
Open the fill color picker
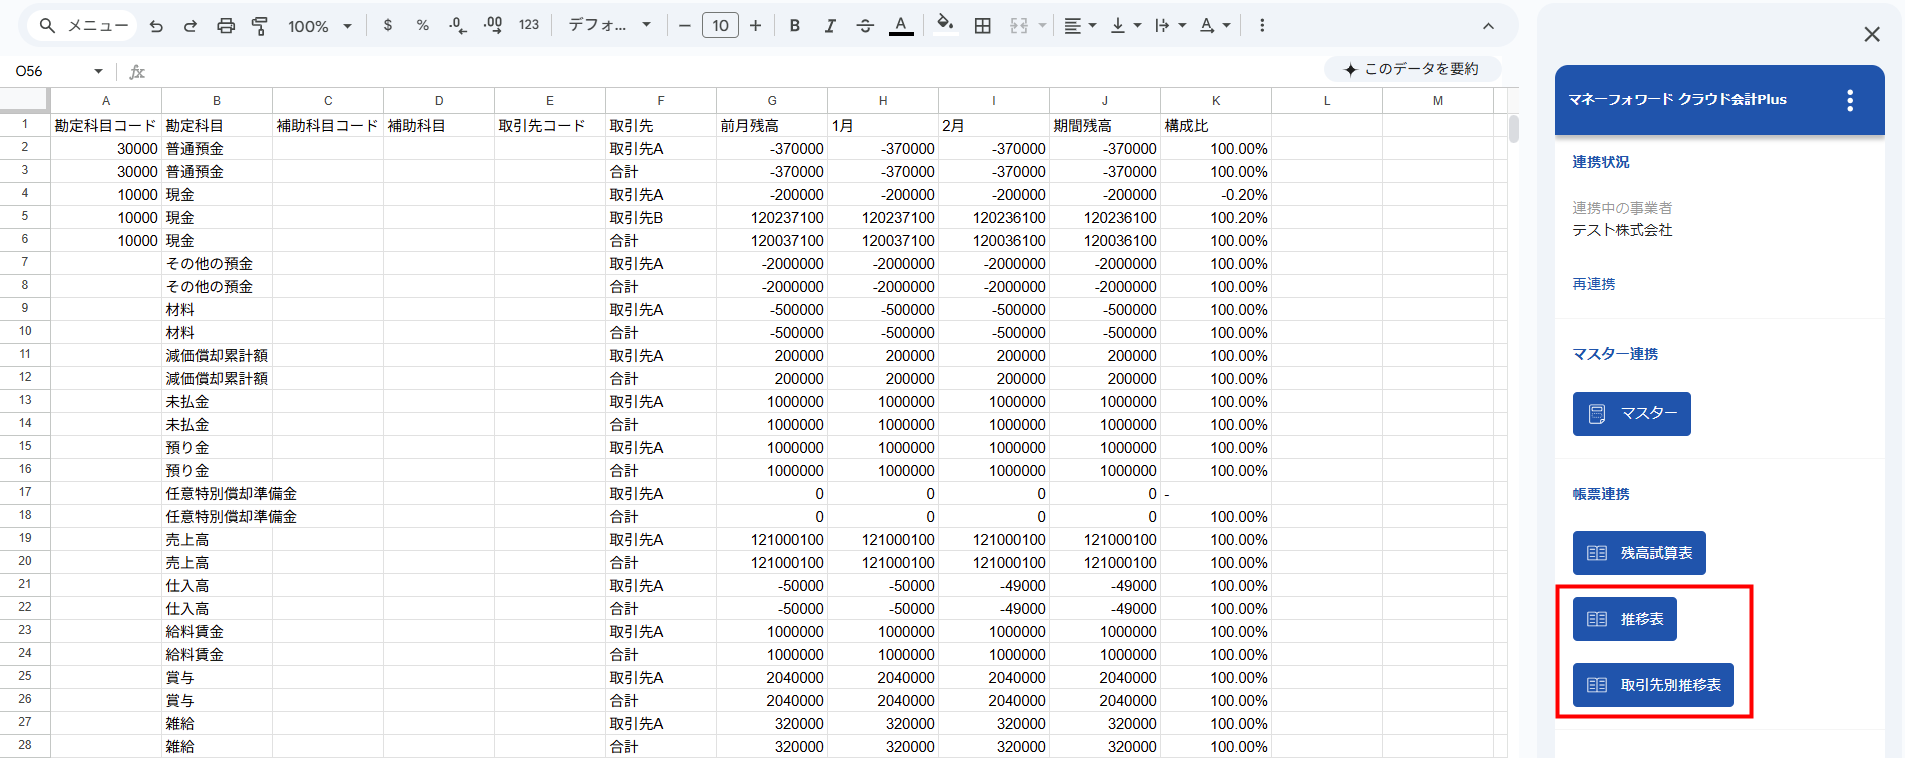point(945,26)
